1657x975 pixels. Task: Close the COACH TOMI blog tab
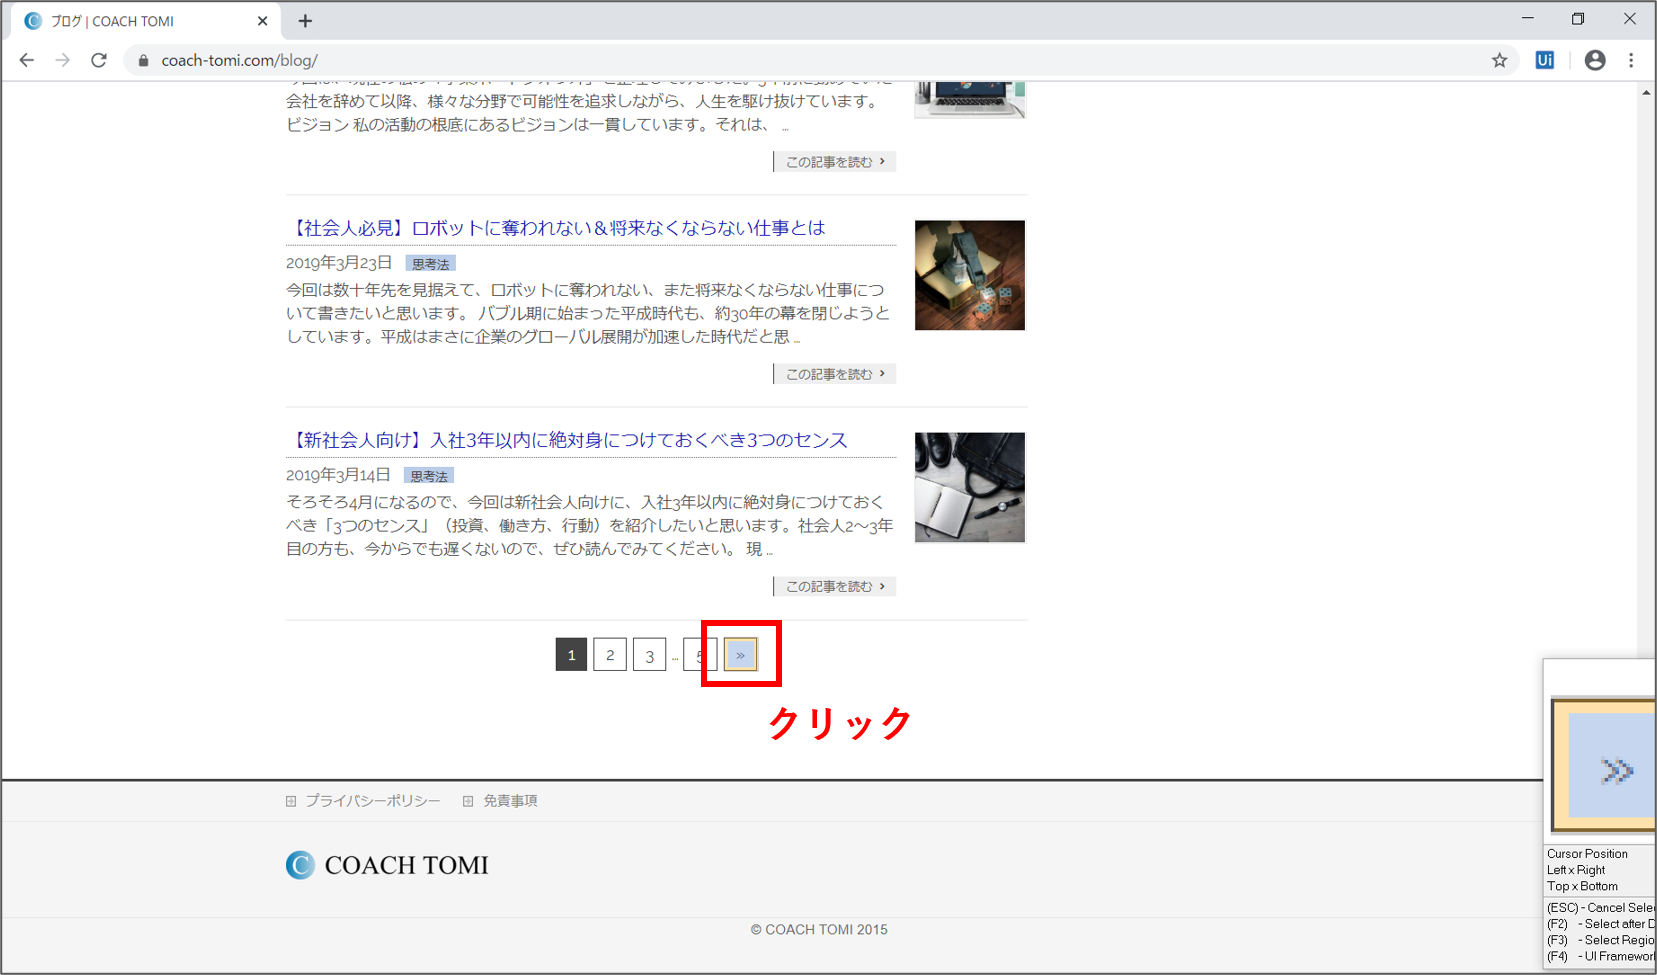(x=263, y=21)
